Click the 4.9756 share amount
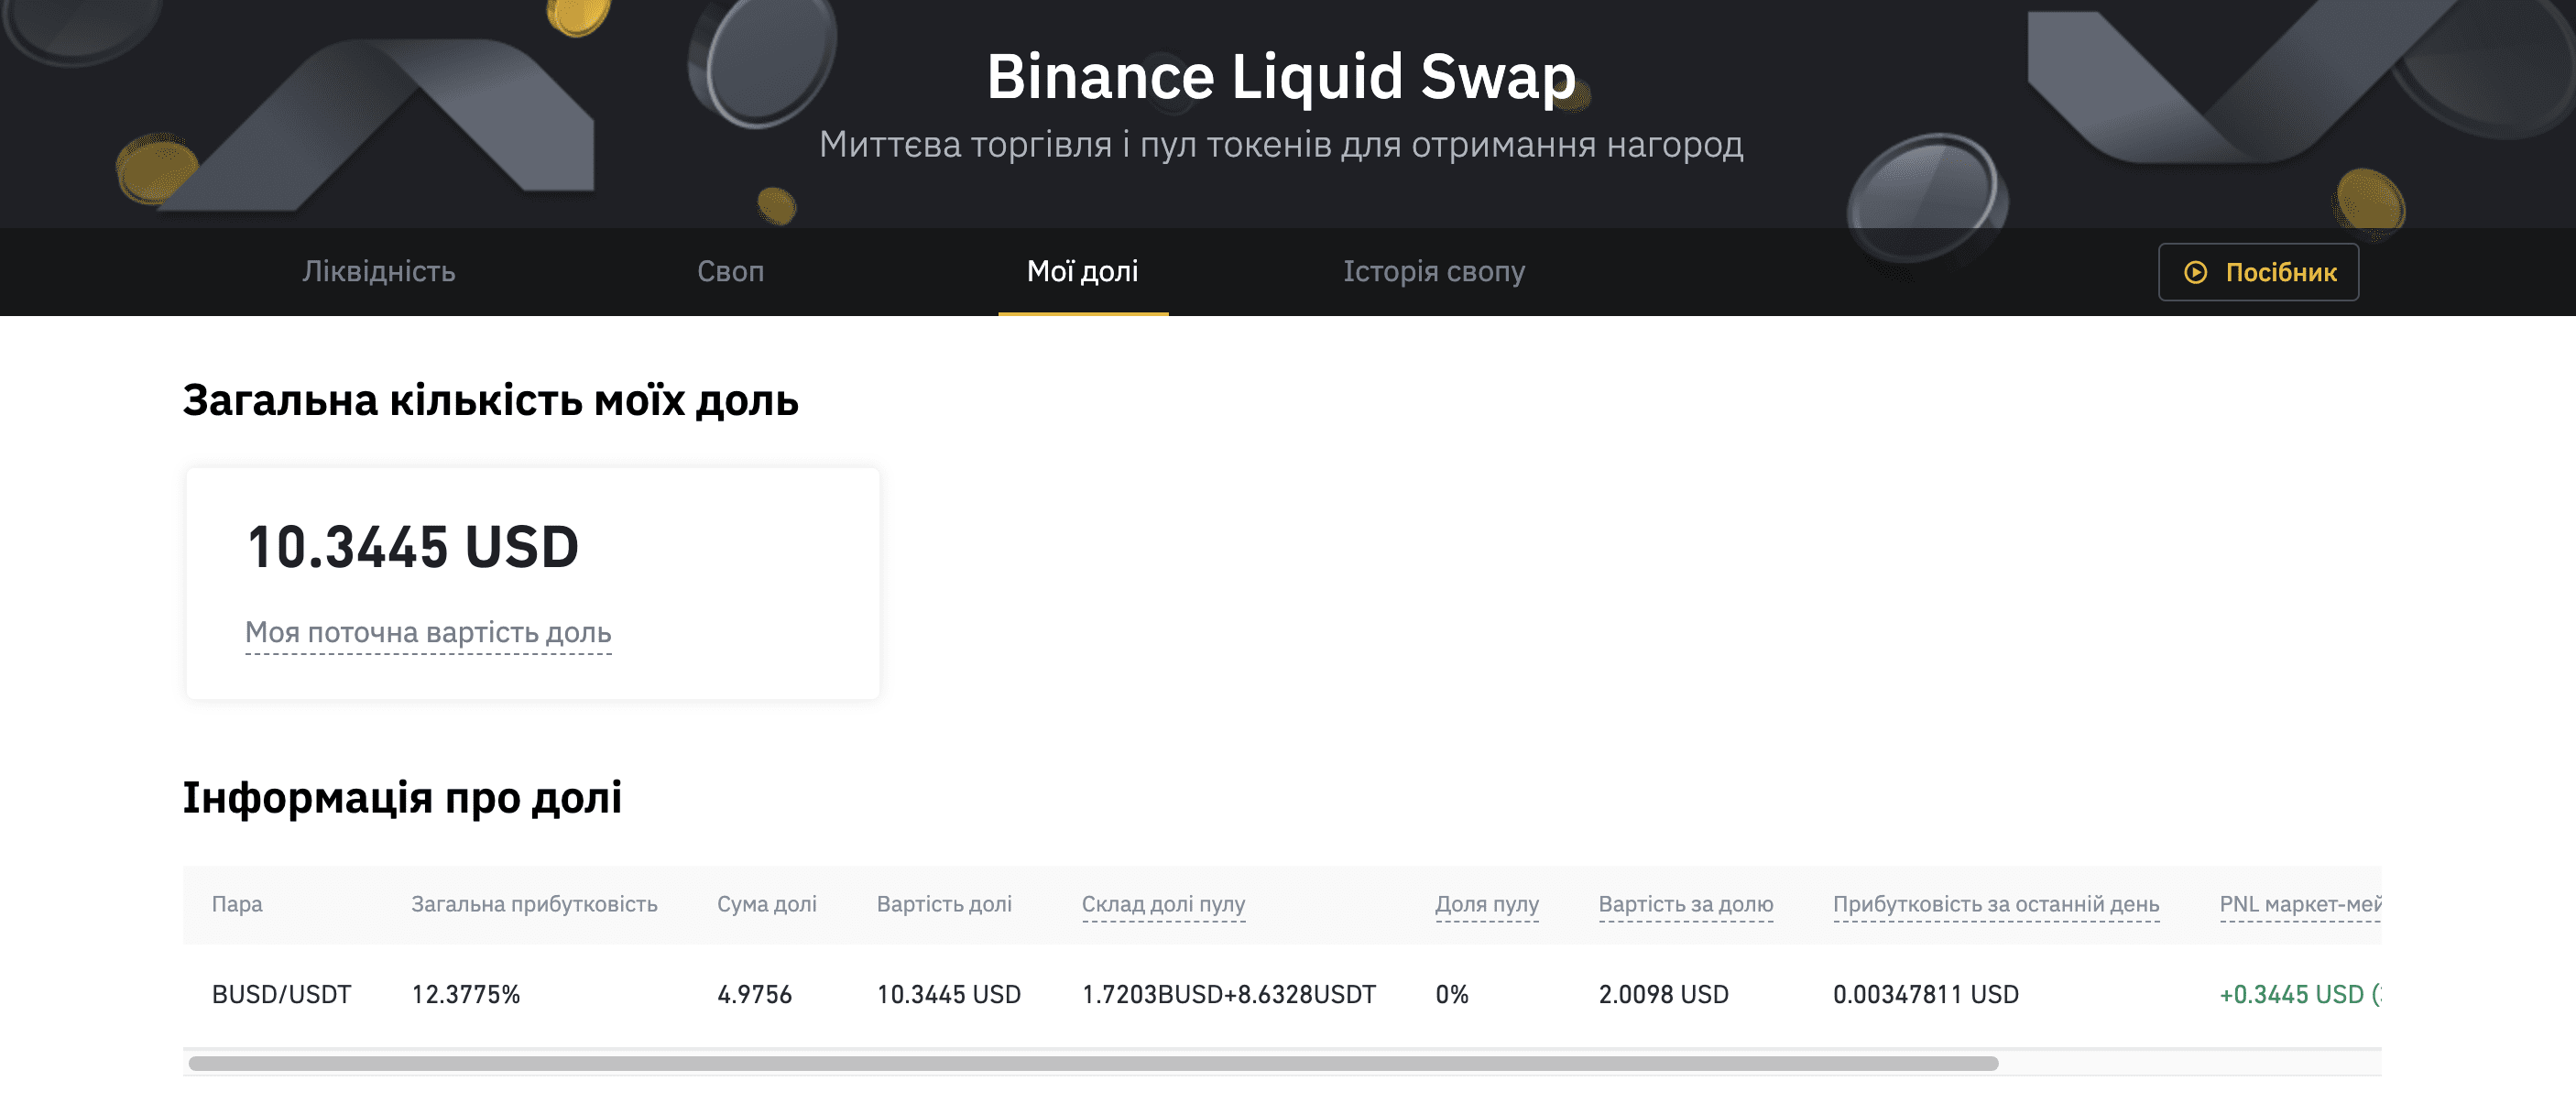Viewport: 2576px width, 1103px height. tap(754, 994)
